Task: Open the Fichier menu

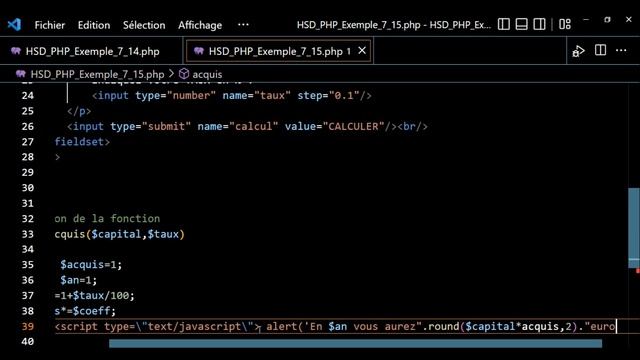Action: tap(50, 25)
